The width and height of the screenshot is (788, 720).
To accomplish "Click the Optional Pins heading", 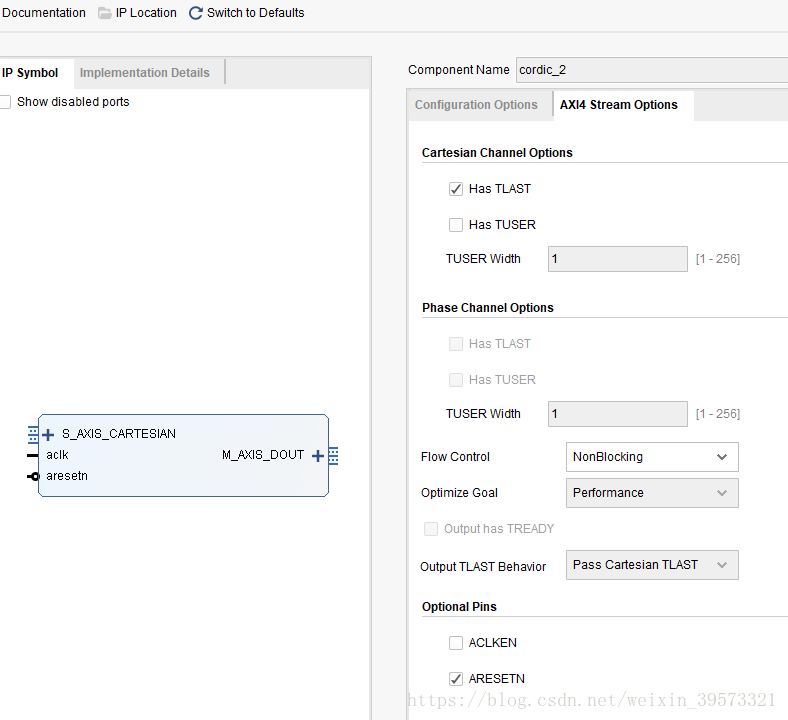I will click(459, 607).
